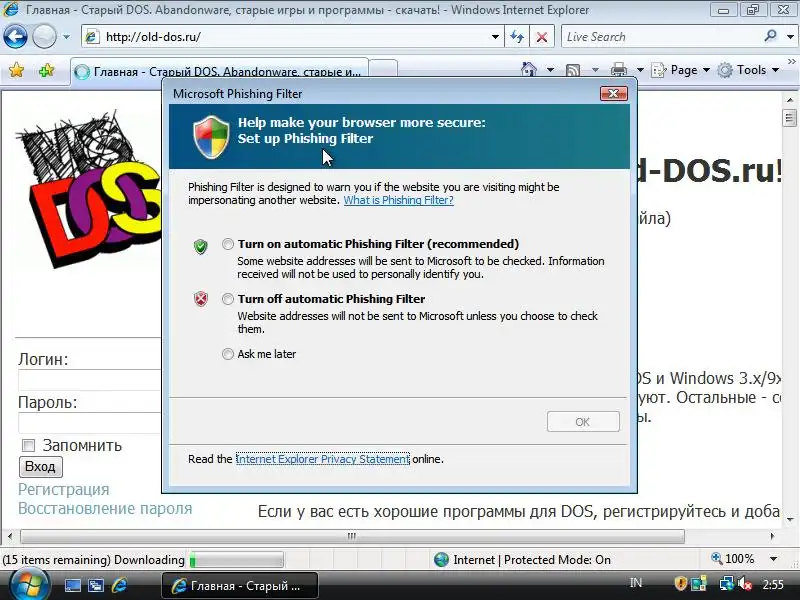Select the Главная - Старый DOS tab
The image size is (800, 600).
219,71
